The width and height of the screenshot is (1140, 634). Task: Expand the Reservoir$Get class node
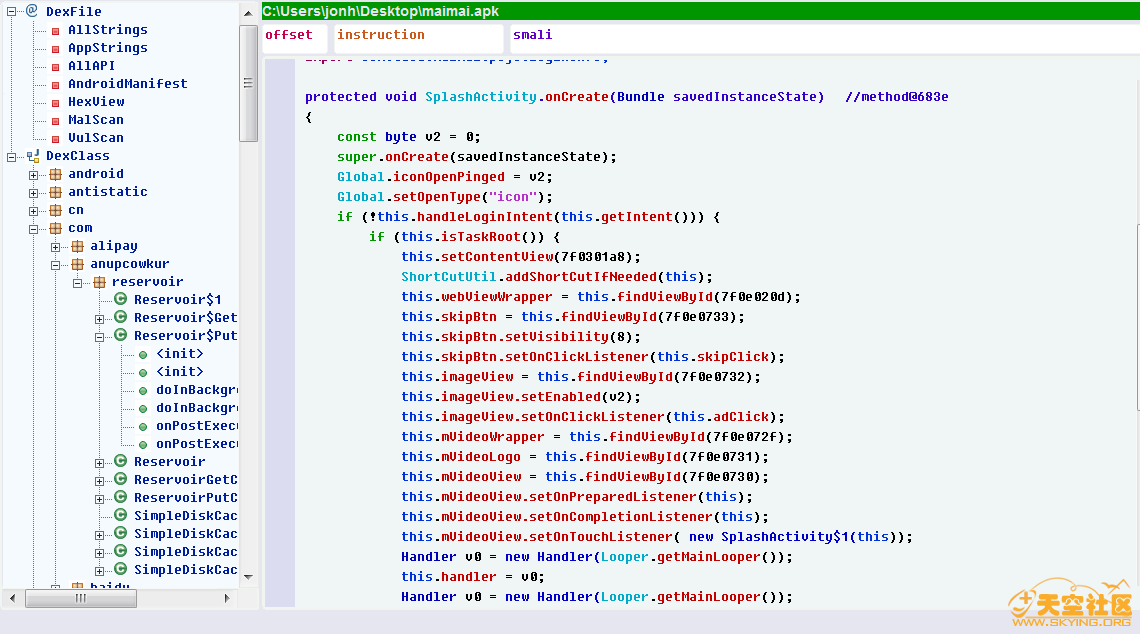(100, 318)
